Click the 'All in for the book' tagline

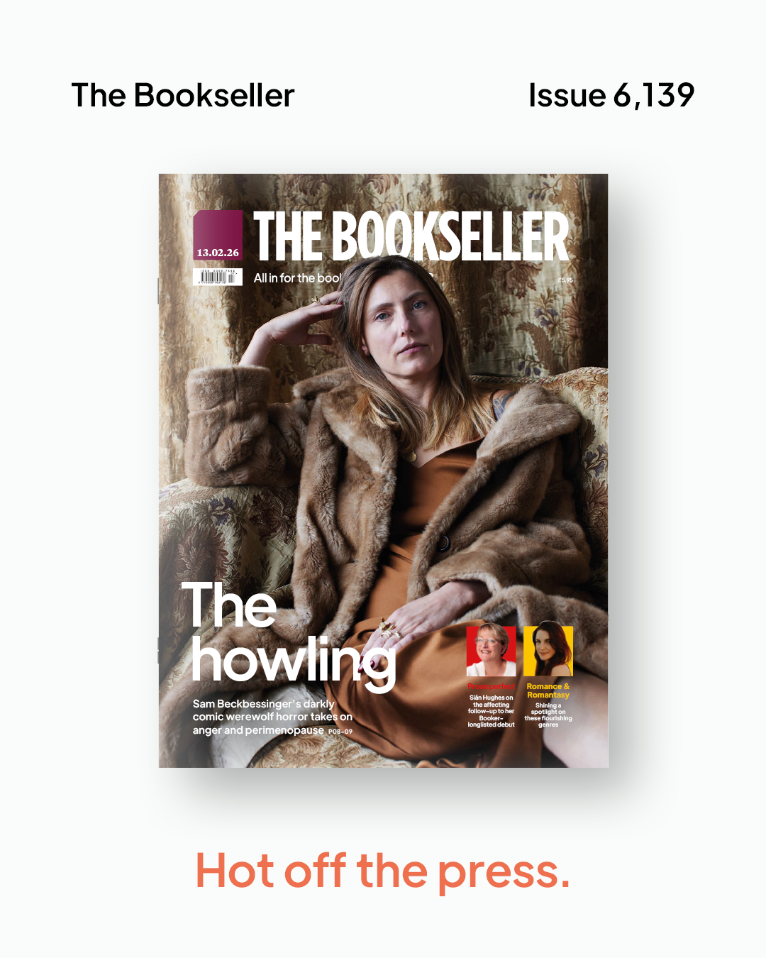pos(297,278)
